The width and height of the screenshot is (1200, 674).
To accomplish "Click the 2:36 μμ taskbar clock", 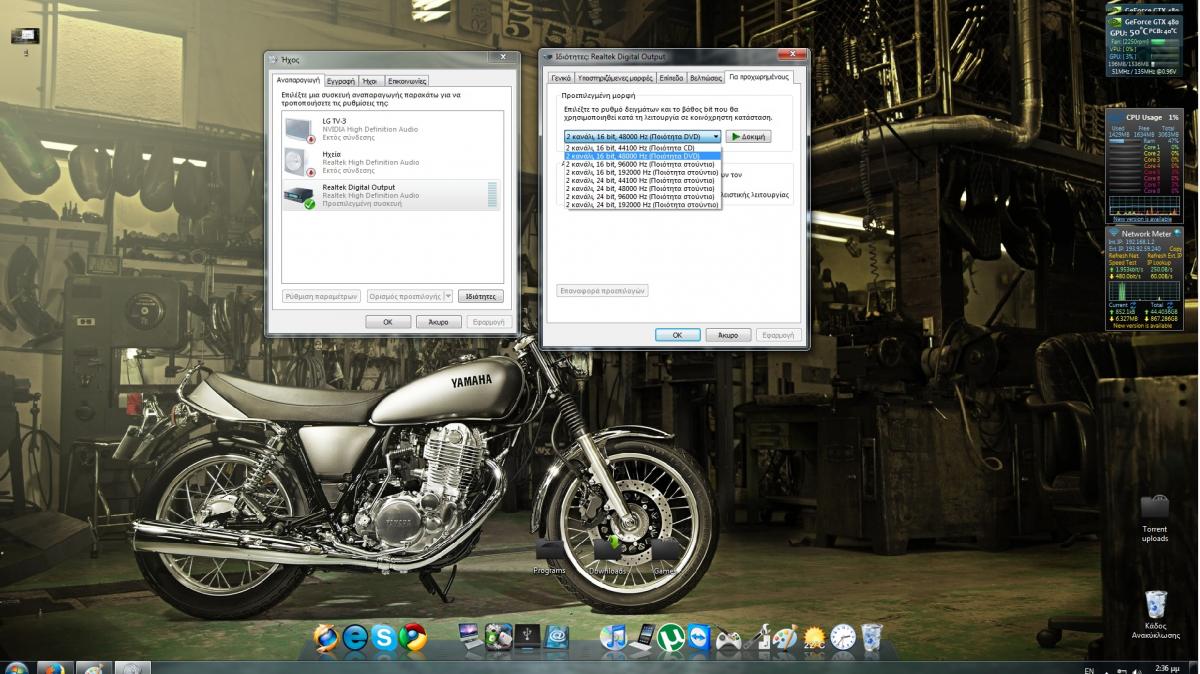I will click(1167, 668).
